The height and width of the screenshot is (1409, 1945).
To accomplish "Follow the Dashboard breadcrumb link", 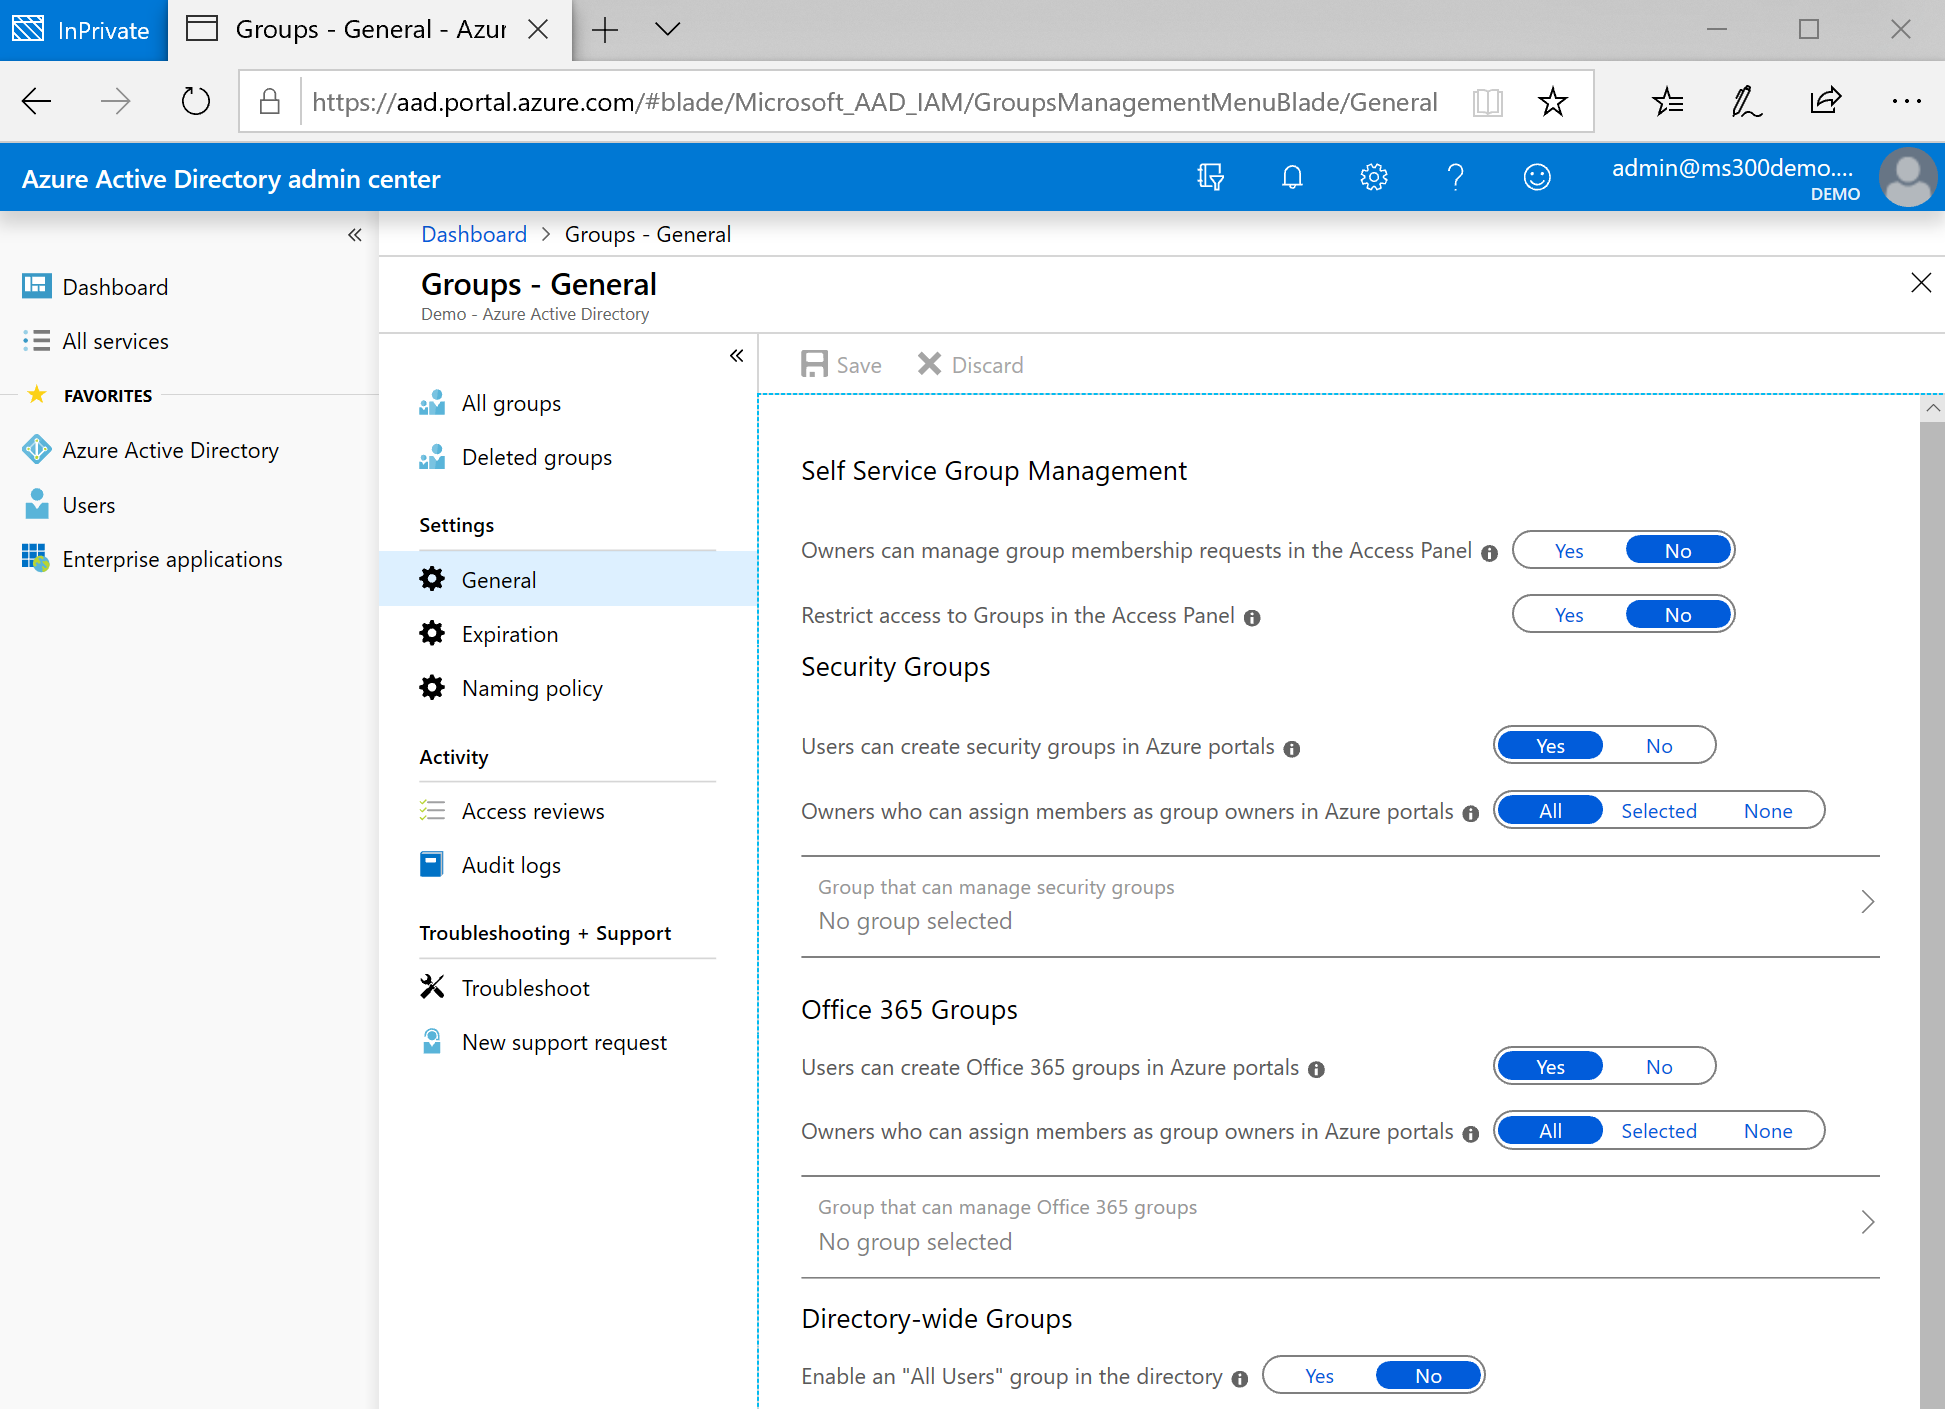I will tap(474, 234).
